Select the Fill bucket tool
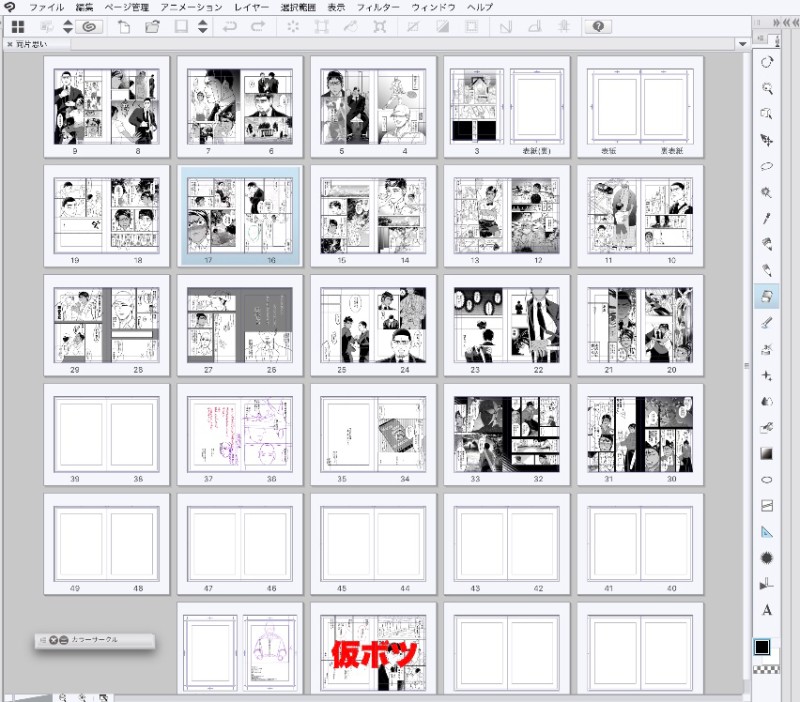The width and height of the screenshot is (800, 702). pyautogui.click(x=766, y=428)
